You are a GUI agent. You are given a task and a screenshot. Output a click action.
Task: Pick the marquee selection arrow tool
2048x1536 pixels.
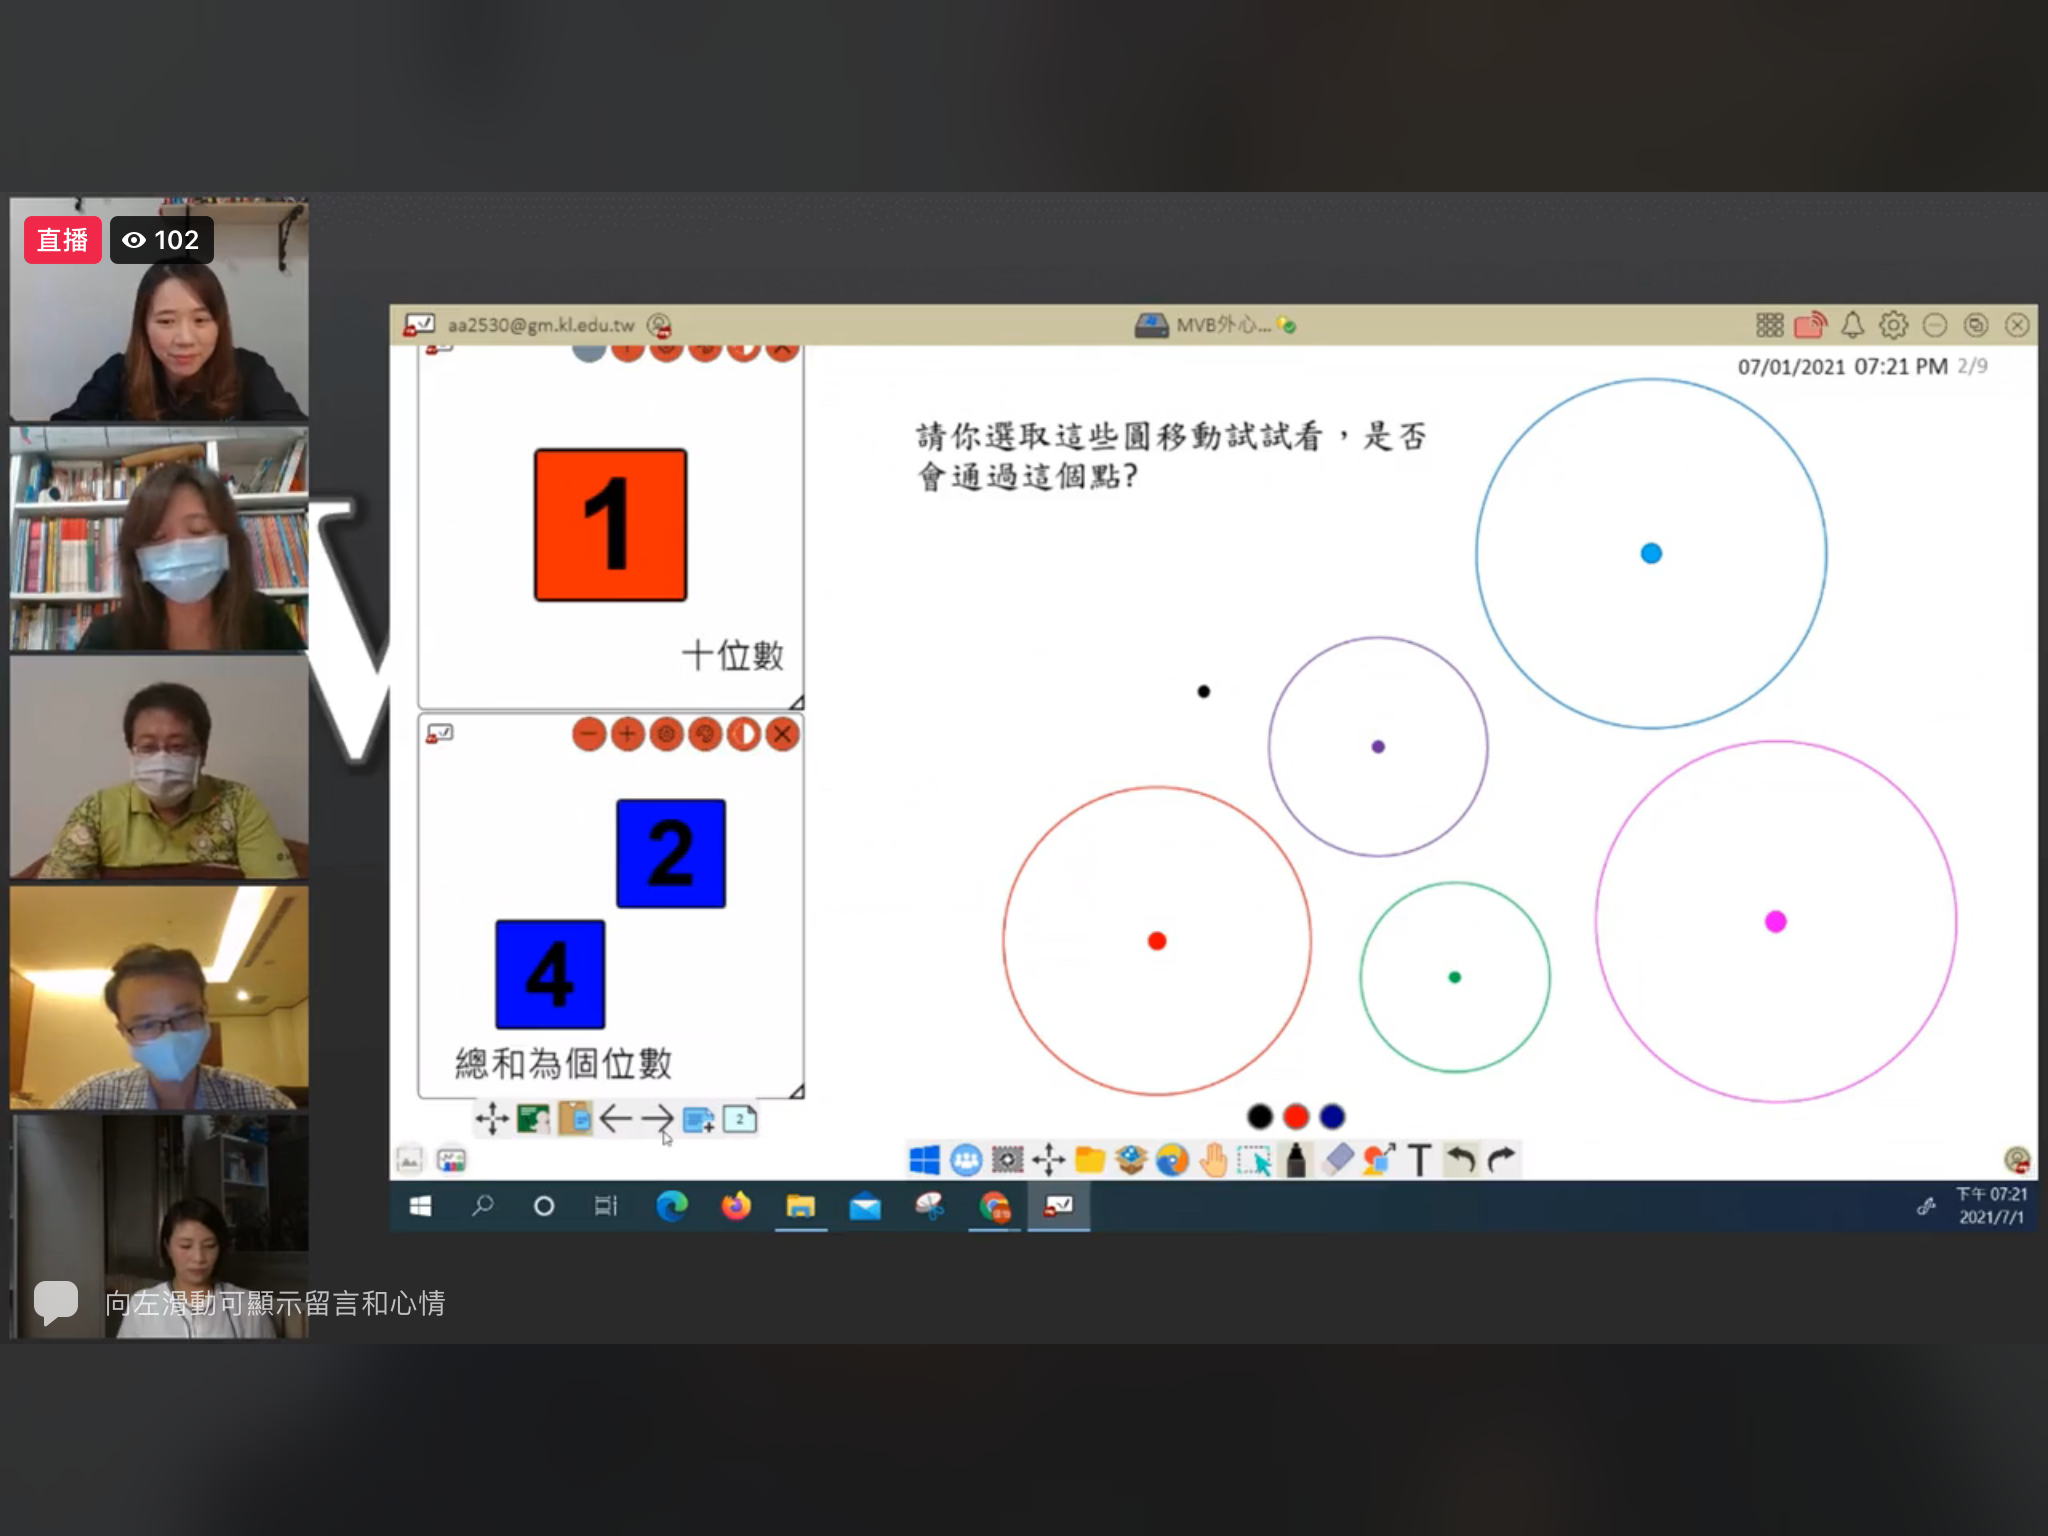coord(1254,1160)
